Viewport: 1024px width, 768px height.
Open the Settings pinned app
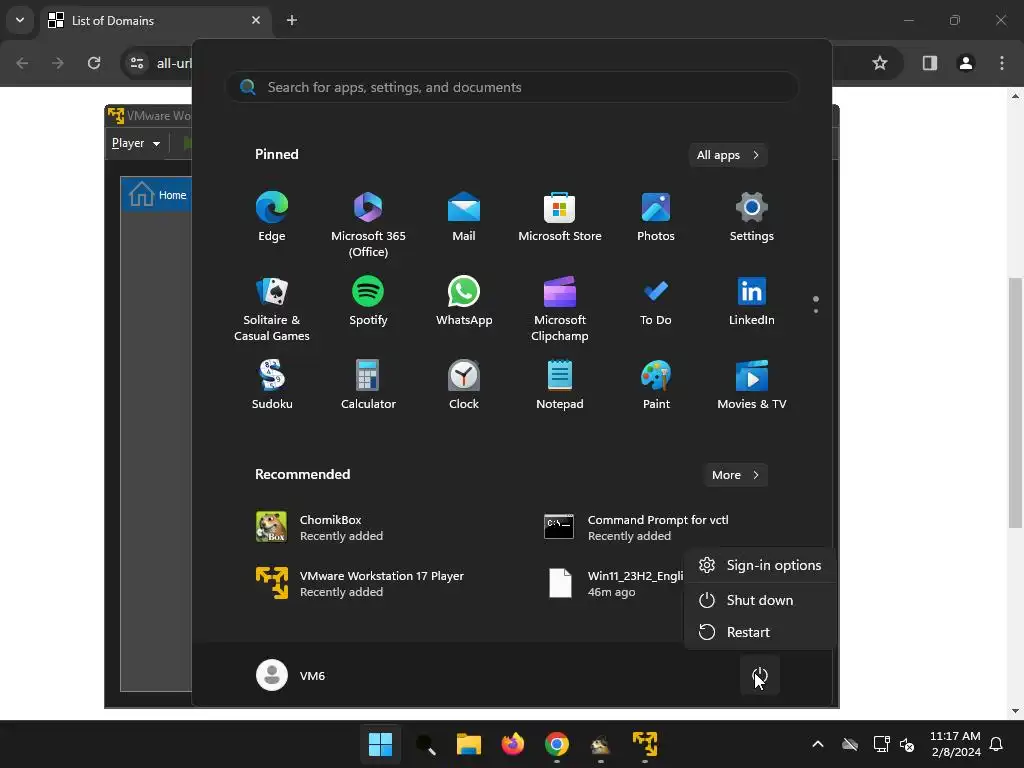pos(752,217)
